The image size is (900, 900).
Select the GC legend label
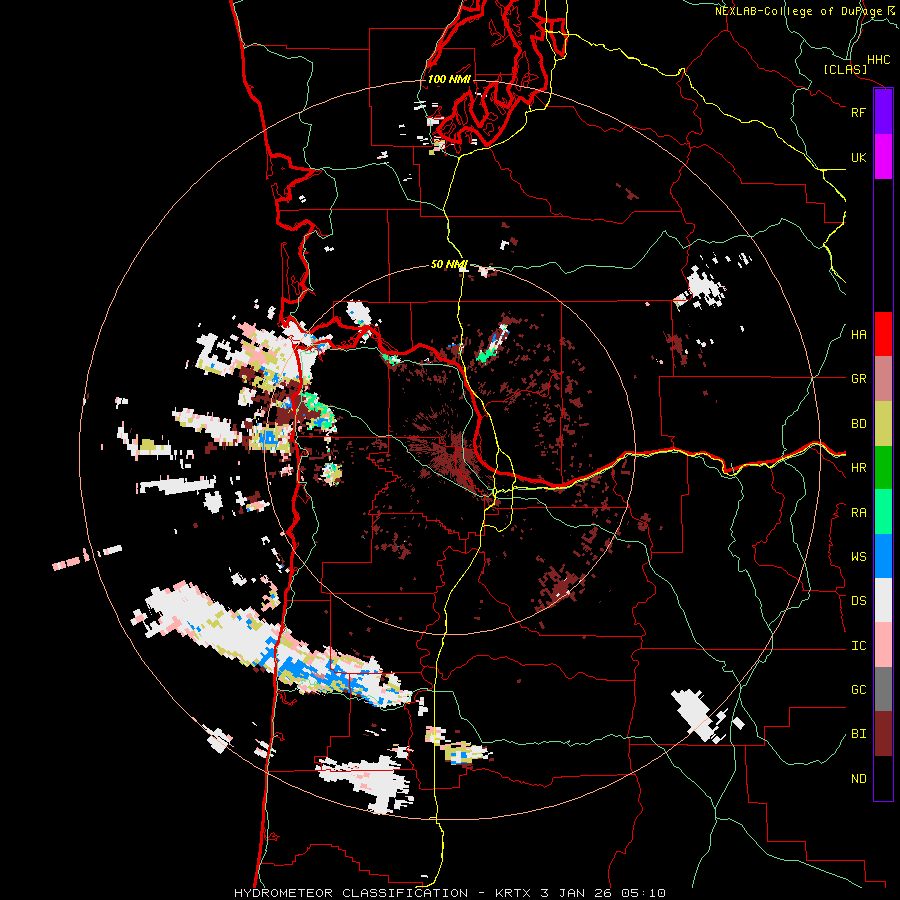(x=858, y=690)
